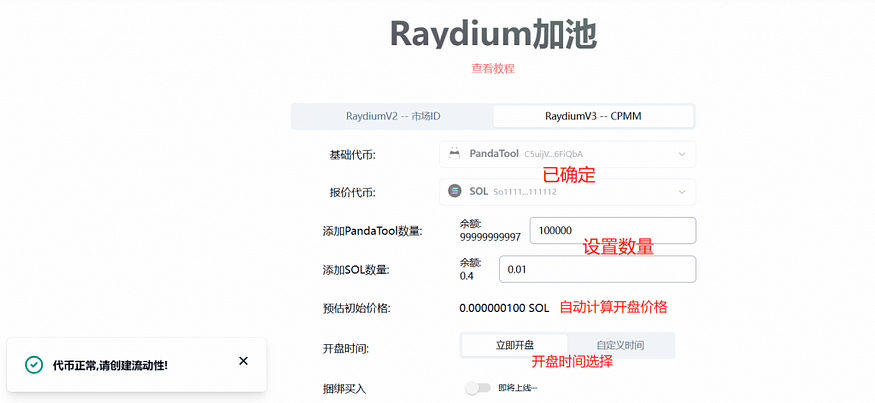Click the 代币正常,请创建流动性! message
This screenshot has height=403, width=875.
tap(110, 366)
